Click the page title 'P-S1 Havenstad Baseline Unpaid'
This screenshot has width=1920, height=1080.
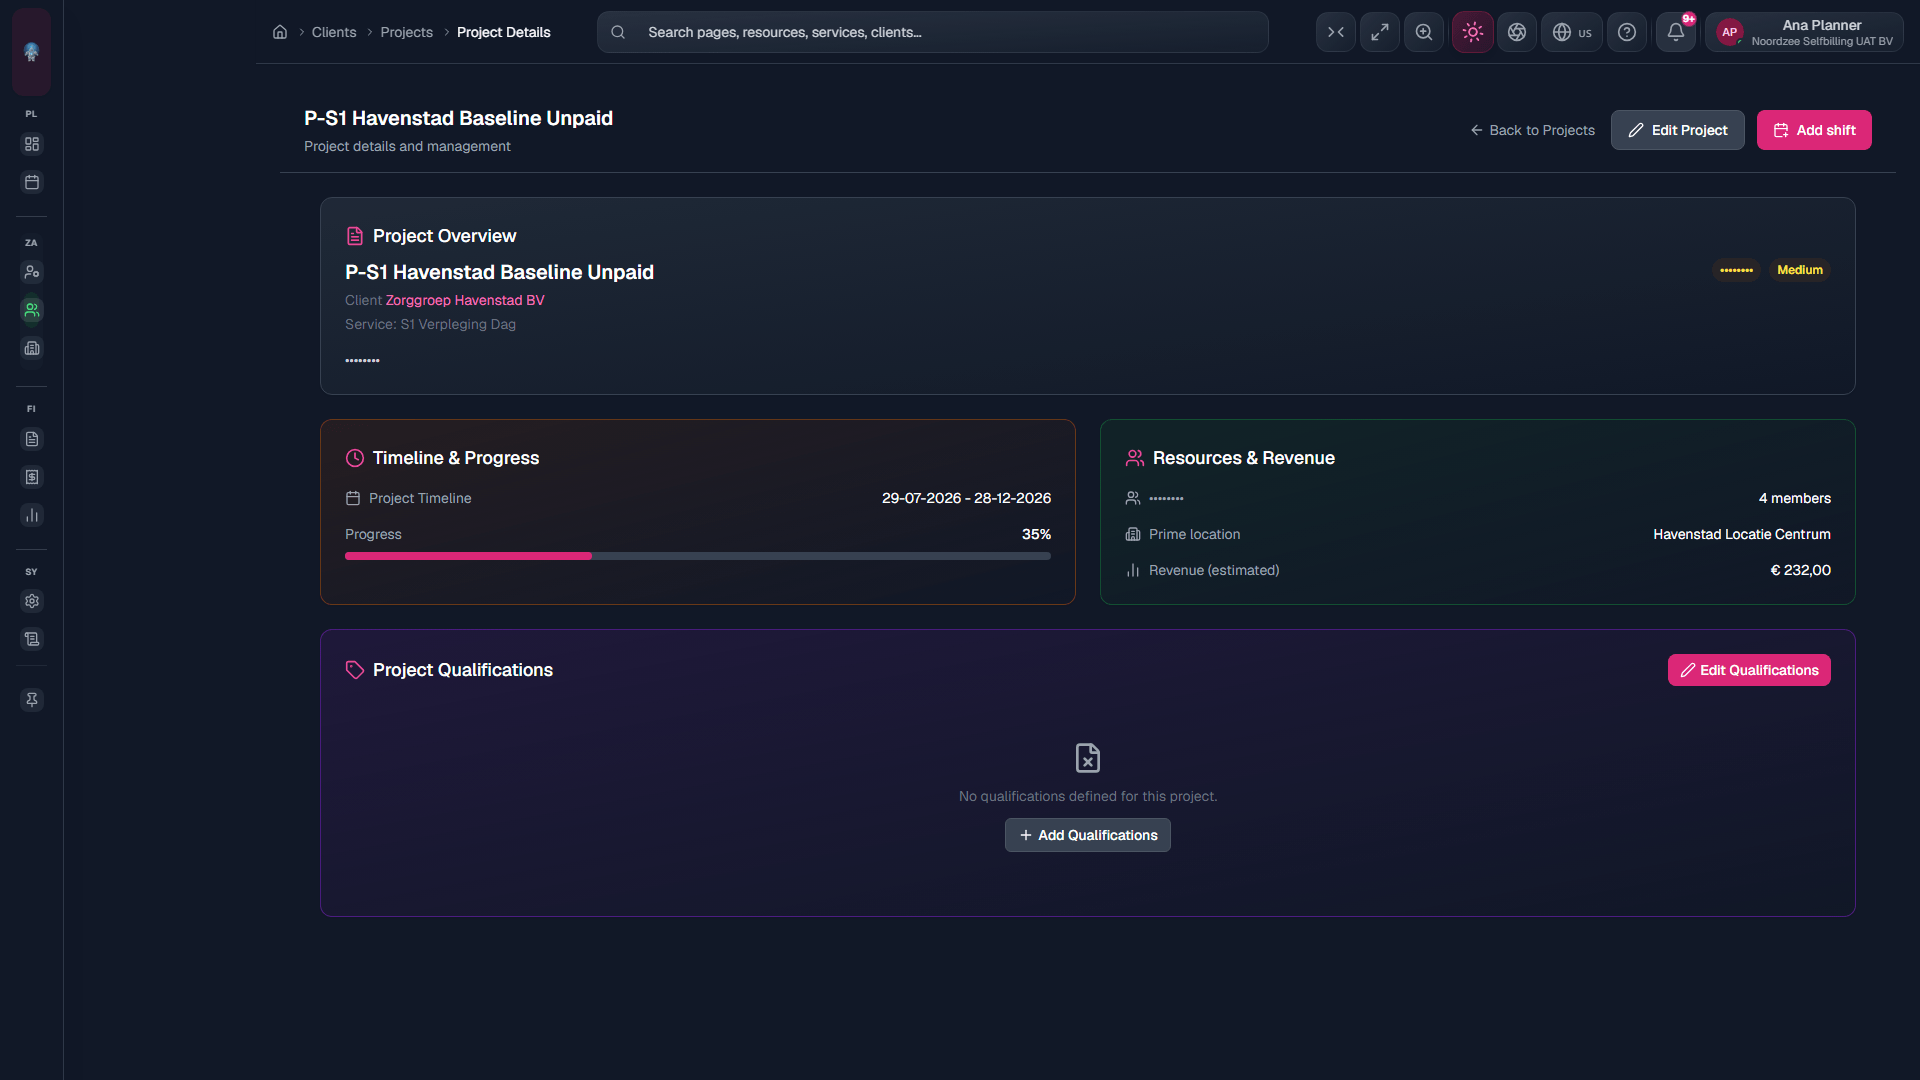(x=458, y=118)
